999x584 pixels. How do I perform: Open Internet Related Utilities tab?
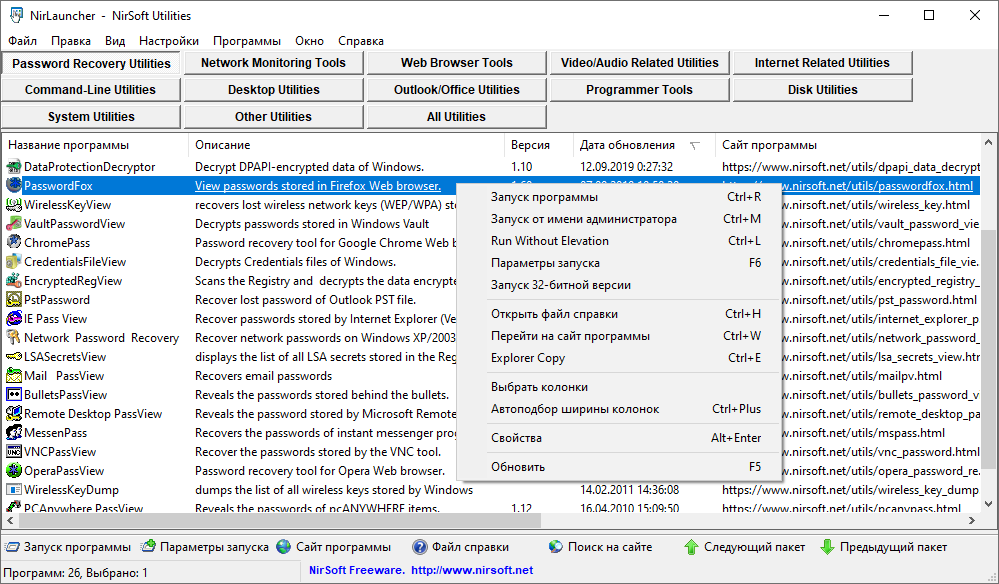[822, 63]
